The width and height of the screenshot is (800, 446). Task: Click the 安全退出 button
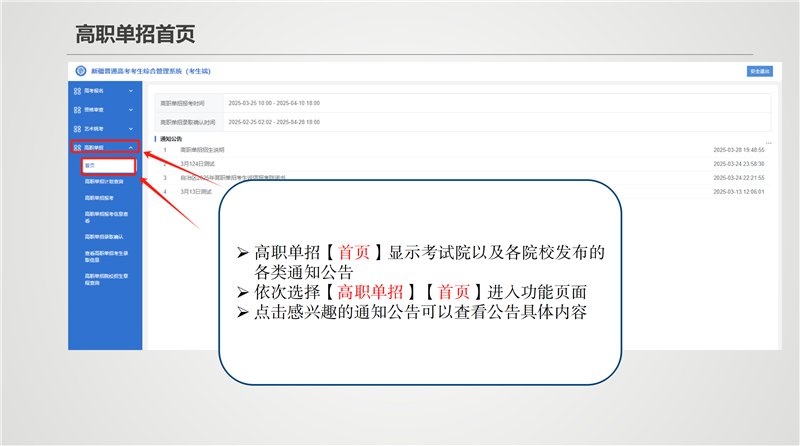tap(760, 71)
